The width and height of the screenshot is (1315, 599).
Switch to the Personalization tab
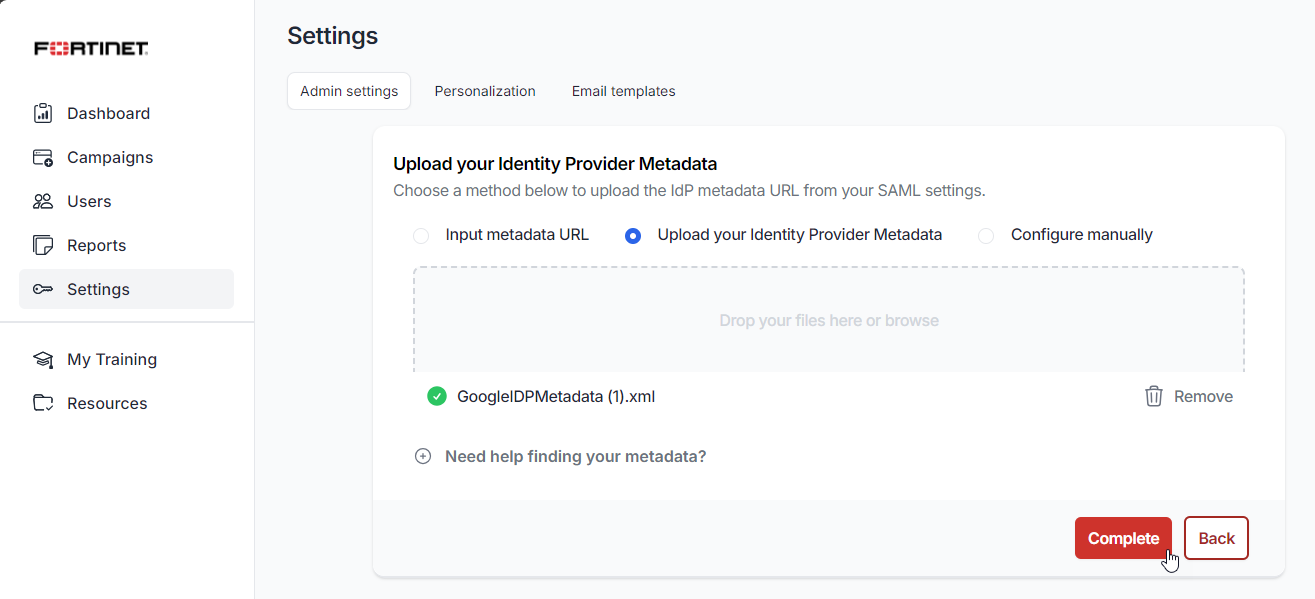[485, 91]
